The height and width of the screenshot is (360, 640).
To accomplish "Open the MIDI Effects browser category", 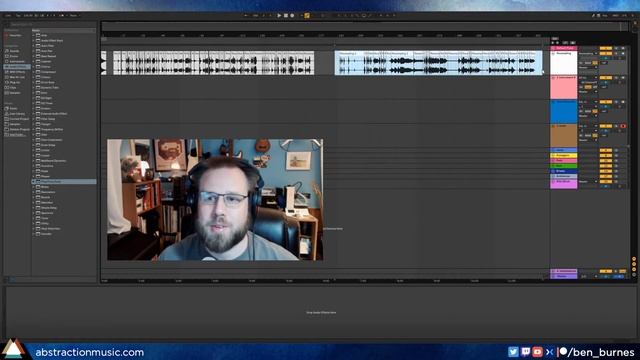I will [16, 72].
